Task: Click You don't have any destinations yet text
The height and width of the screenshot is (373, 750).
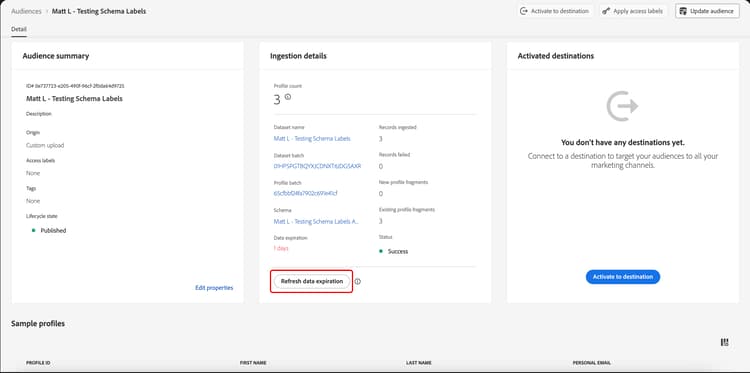Action: click(x=623, y=143)
